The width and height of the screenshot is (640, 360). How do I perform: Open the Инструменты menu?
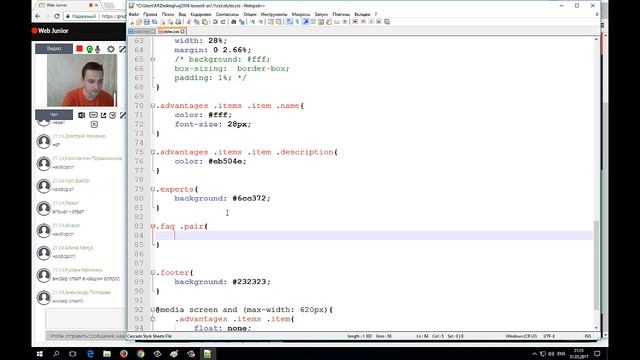[x=274, y=14]
